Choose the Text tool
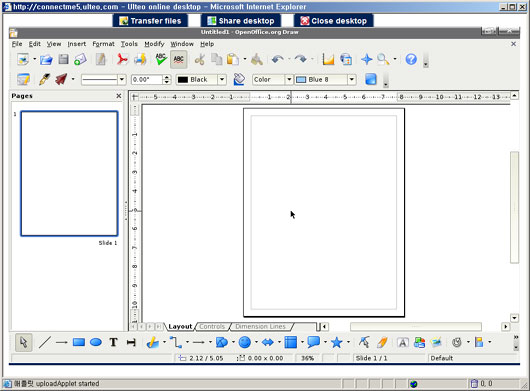 113,342
